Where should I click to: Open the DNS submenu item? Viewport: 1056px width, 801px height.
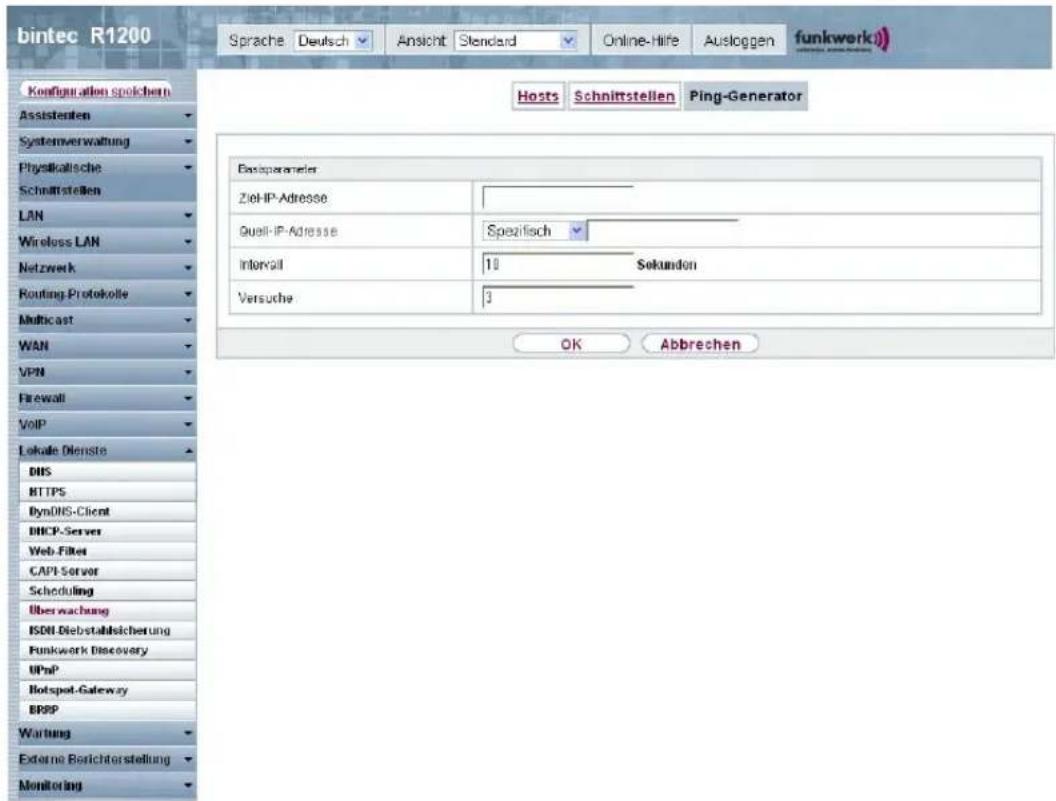(x=108, y=472)
